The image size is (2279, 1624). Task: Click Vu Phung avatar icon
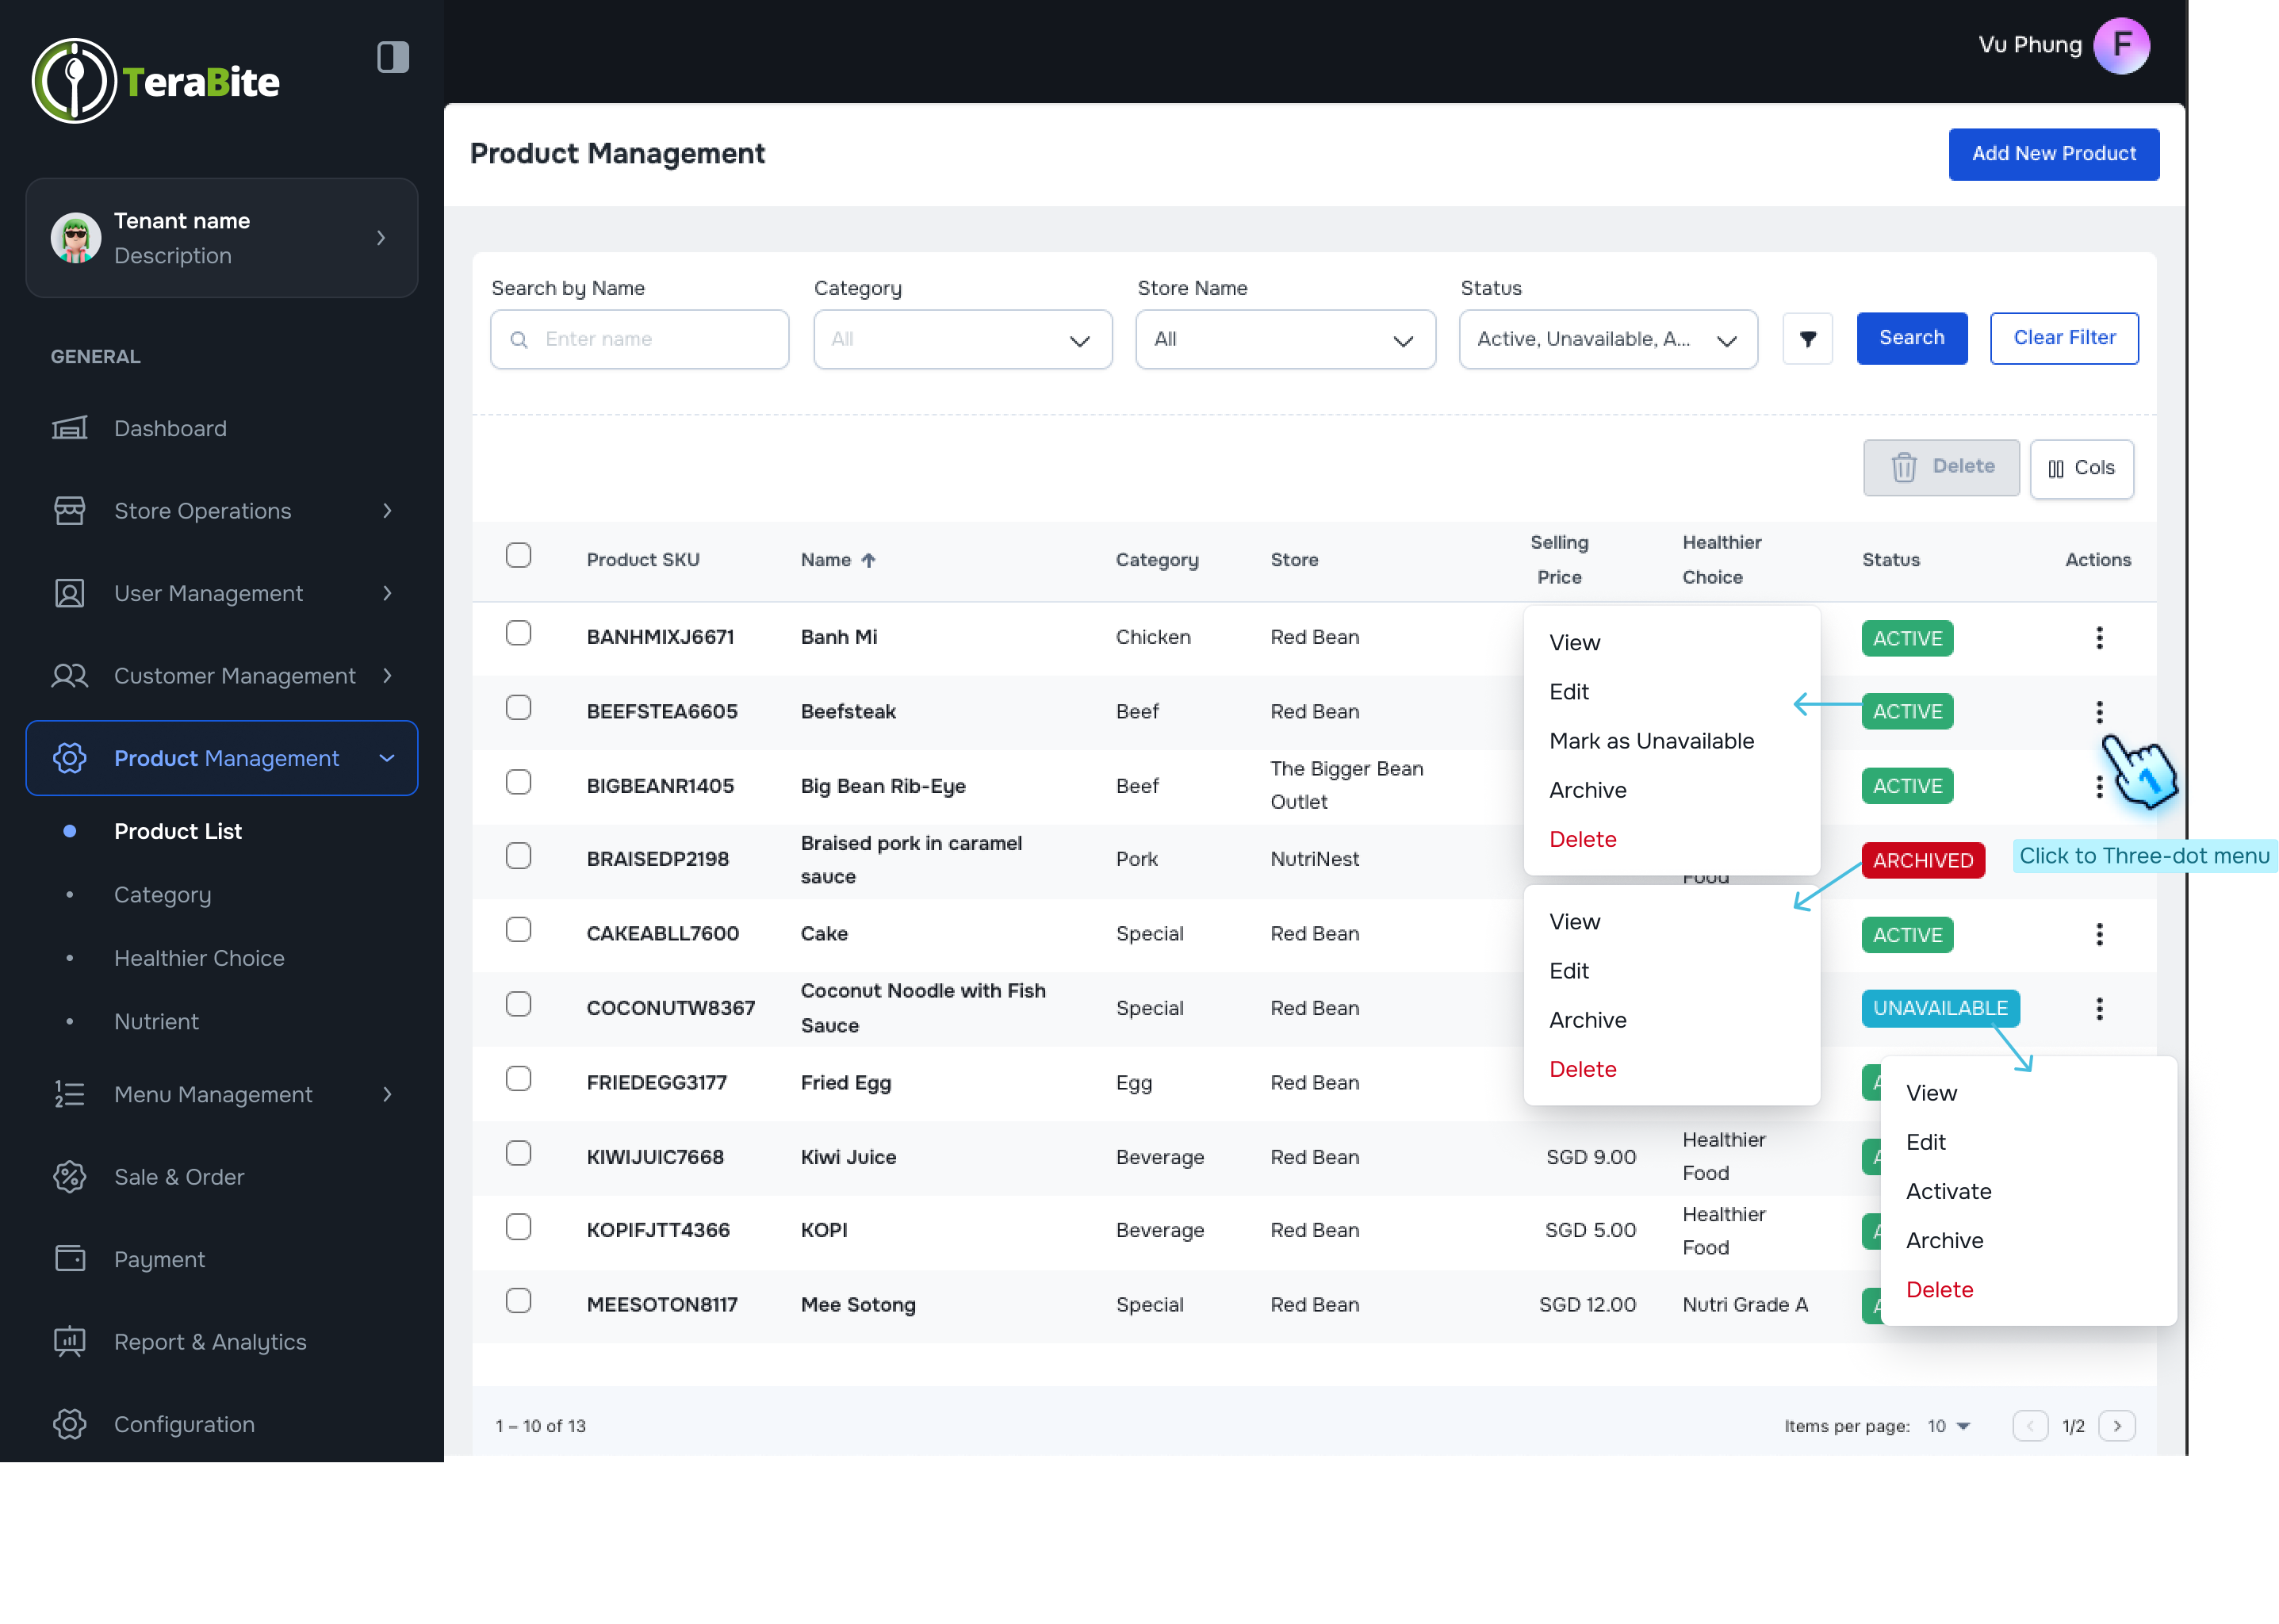point(2121,46)
